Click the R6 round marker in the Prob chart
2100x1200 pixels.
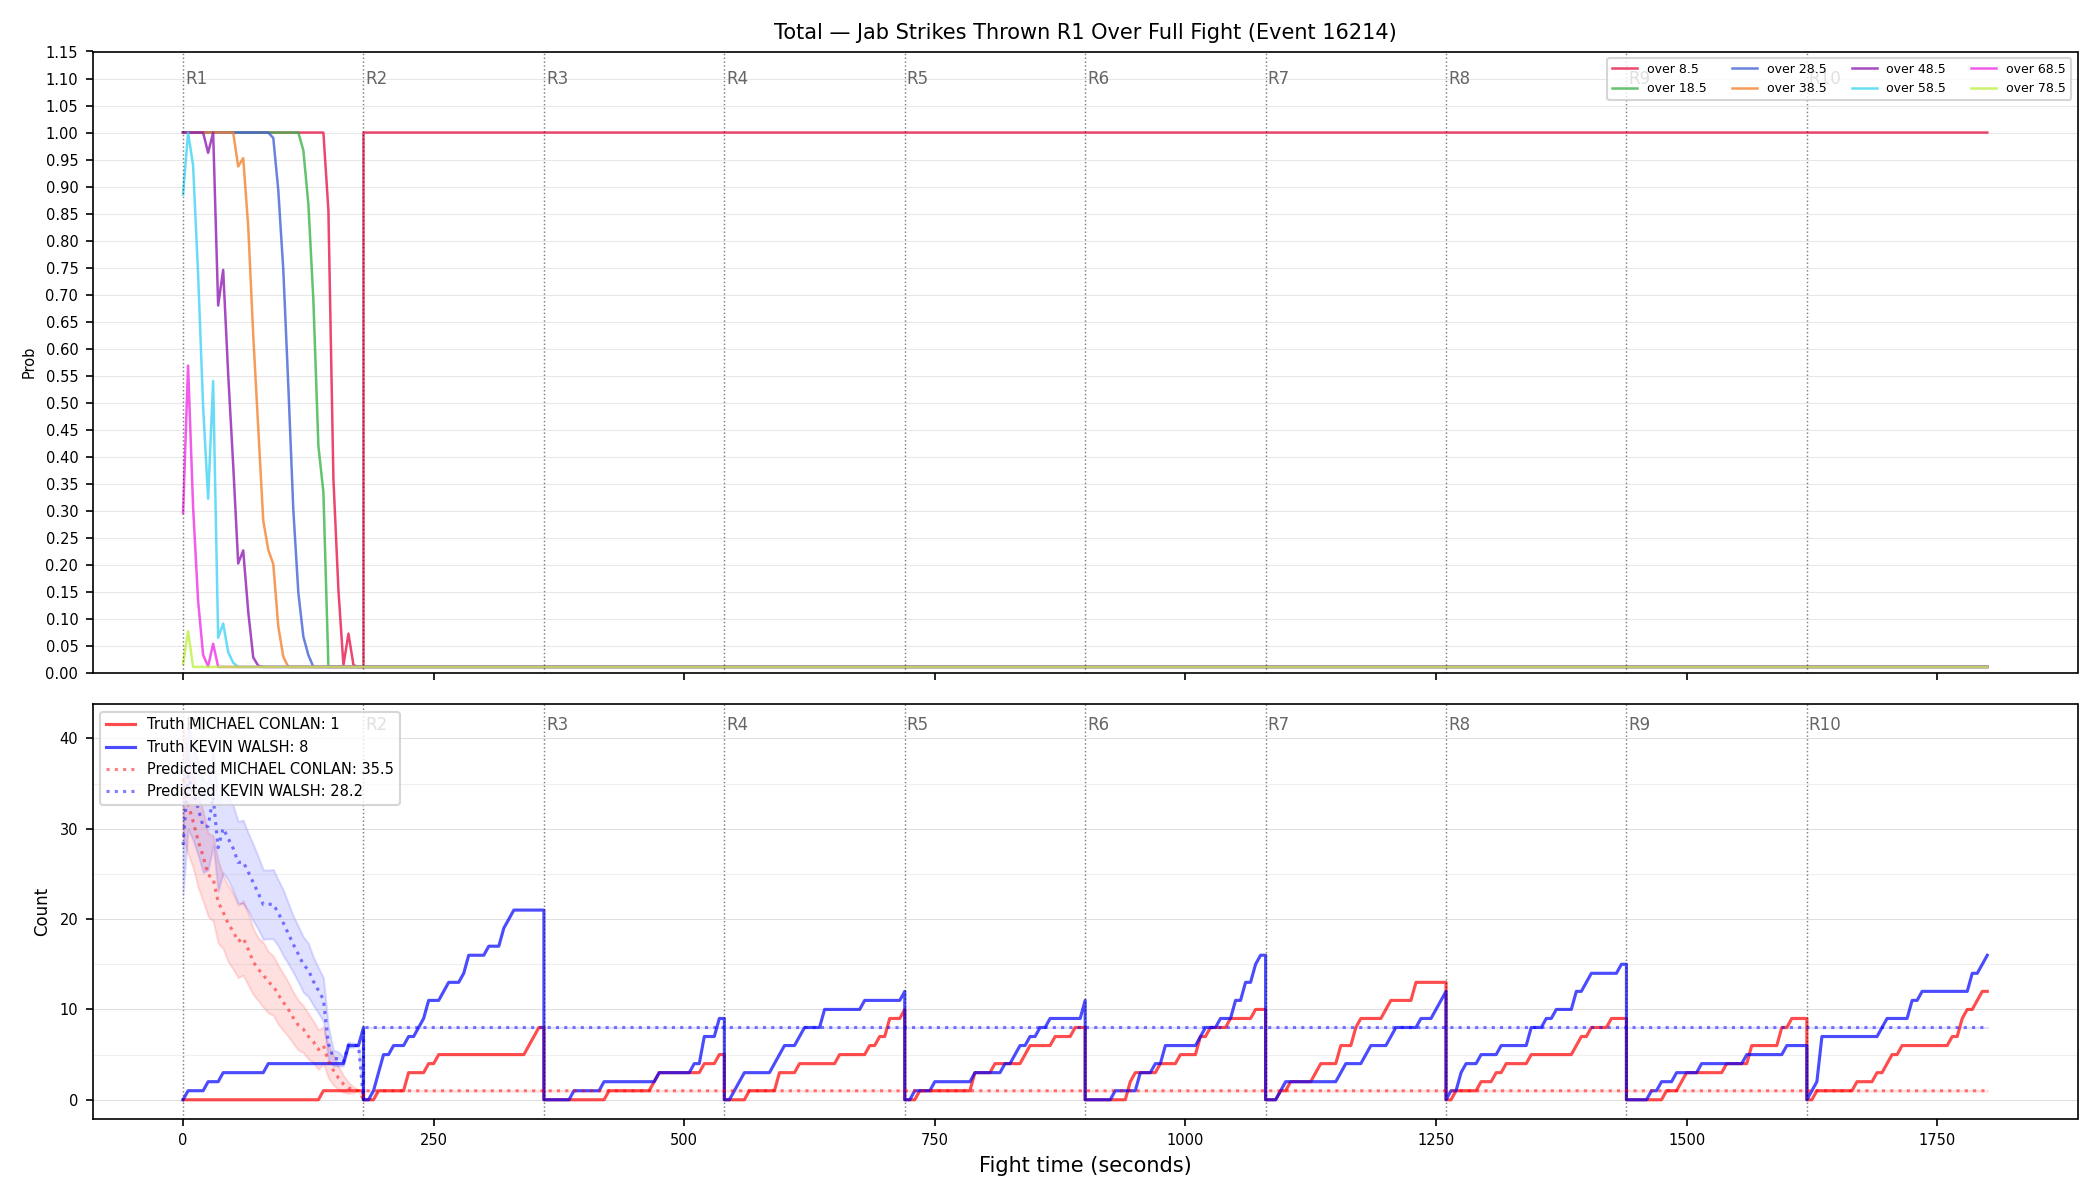(x=1098, y=78)
